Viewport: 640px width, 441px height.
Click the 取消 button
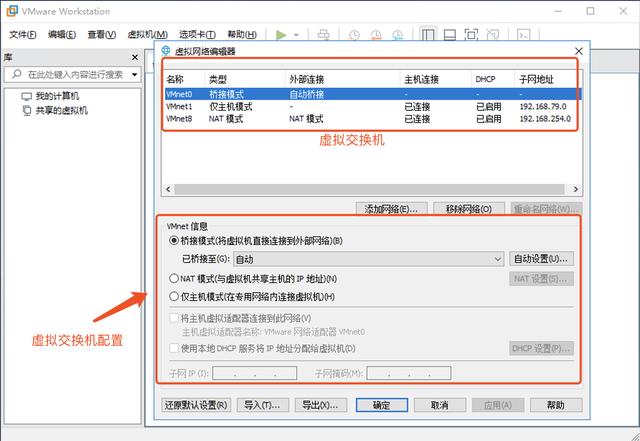point(440,405)
